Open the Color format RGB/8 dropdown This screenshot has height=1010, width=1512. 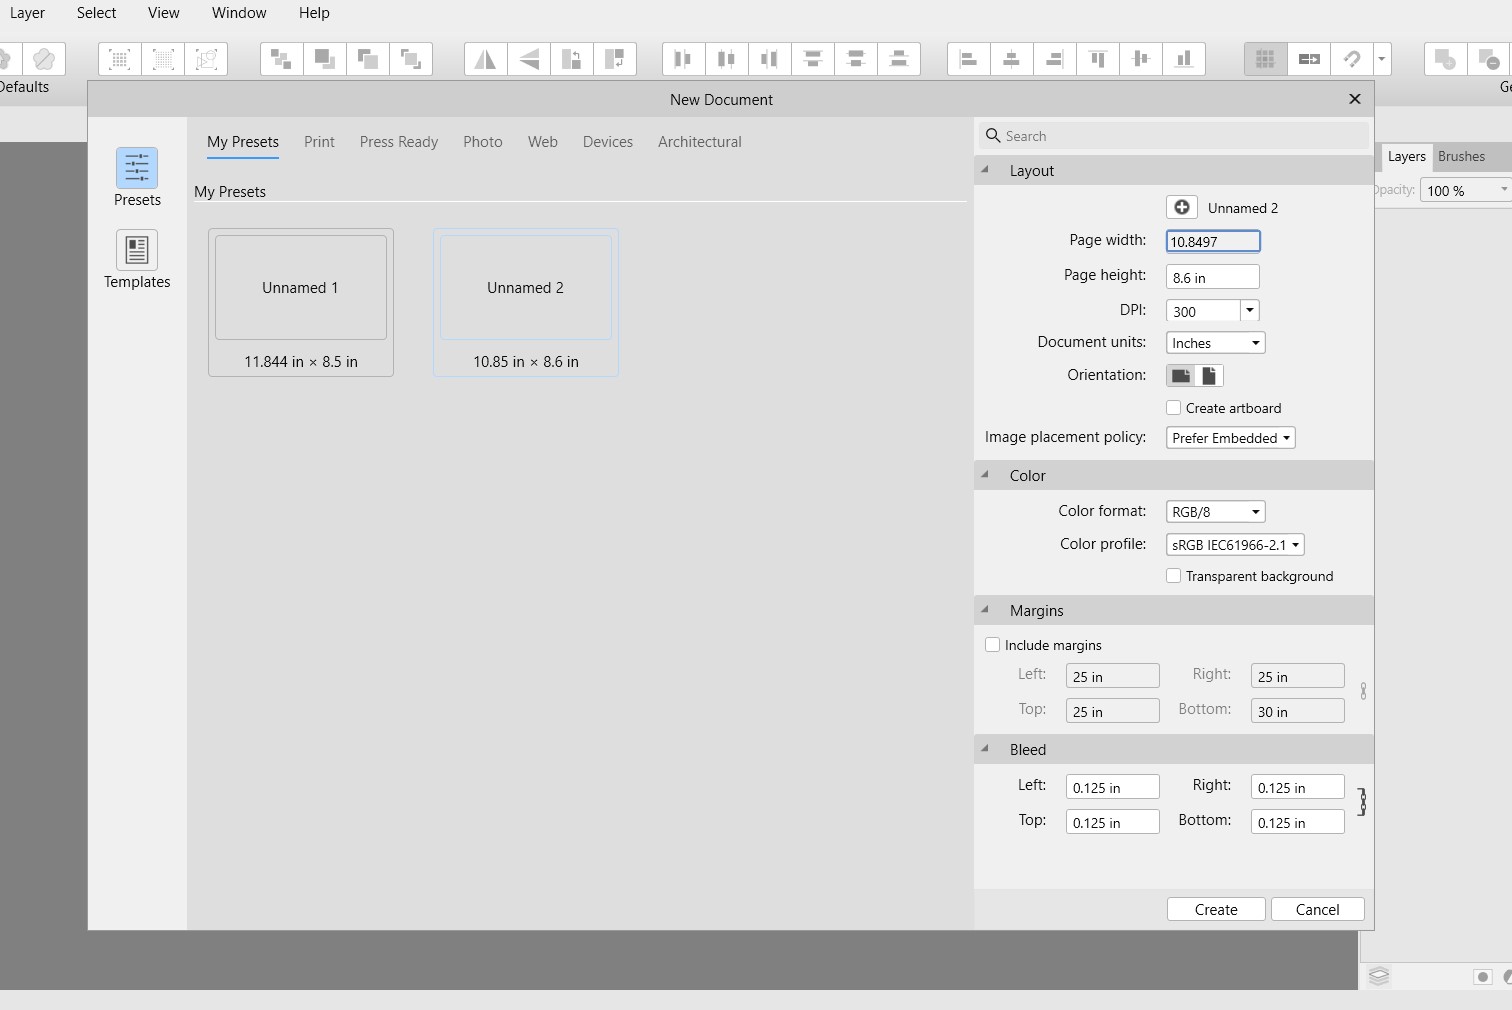[x=1216, y=511]
